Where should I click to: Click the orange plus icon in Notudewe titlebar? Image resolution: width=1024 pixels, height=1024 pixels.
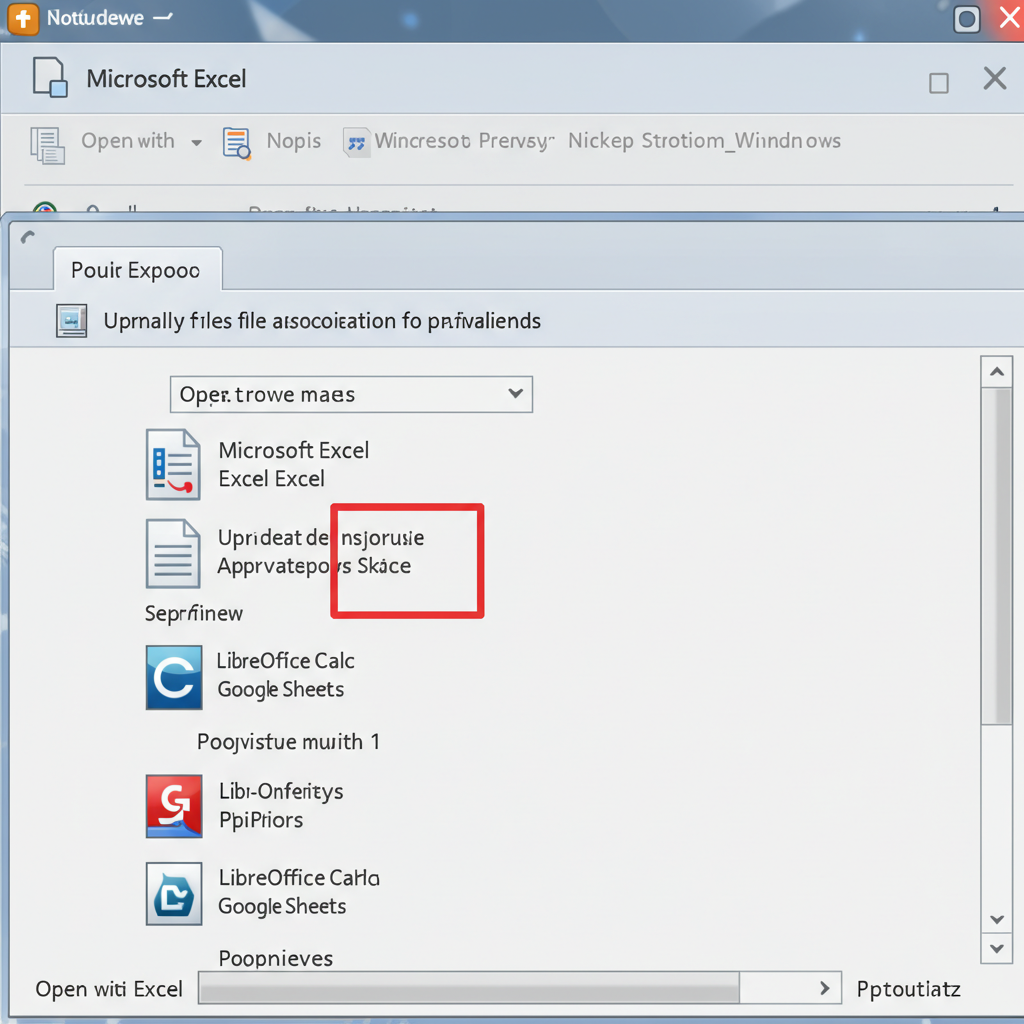click(x=23, y=18)
